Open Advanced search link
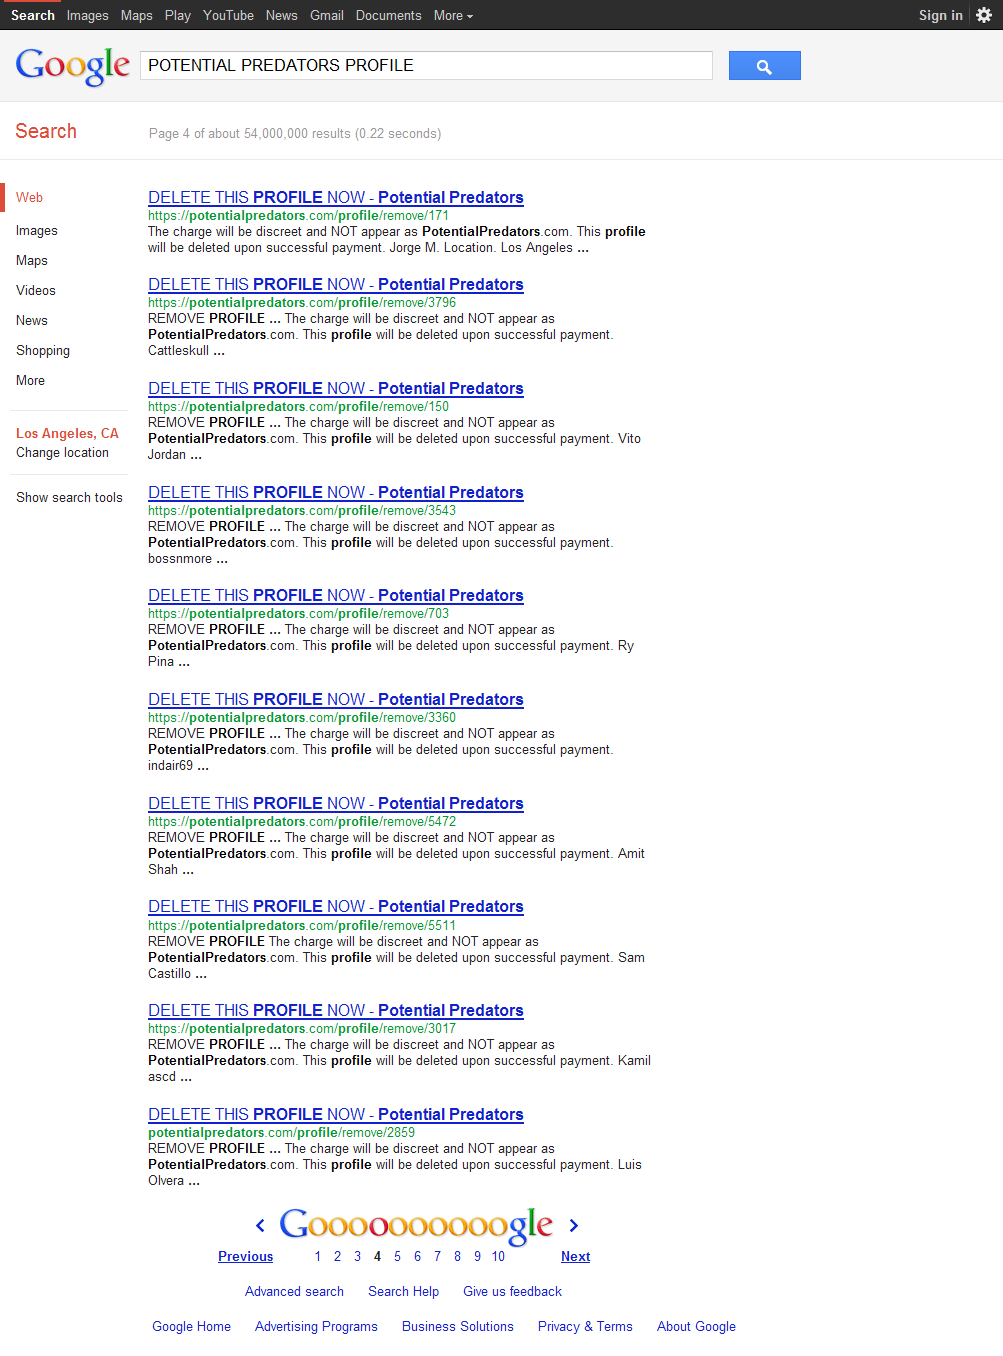This screenshot has height=1356, width=1003. click(x=294, y=1291)
